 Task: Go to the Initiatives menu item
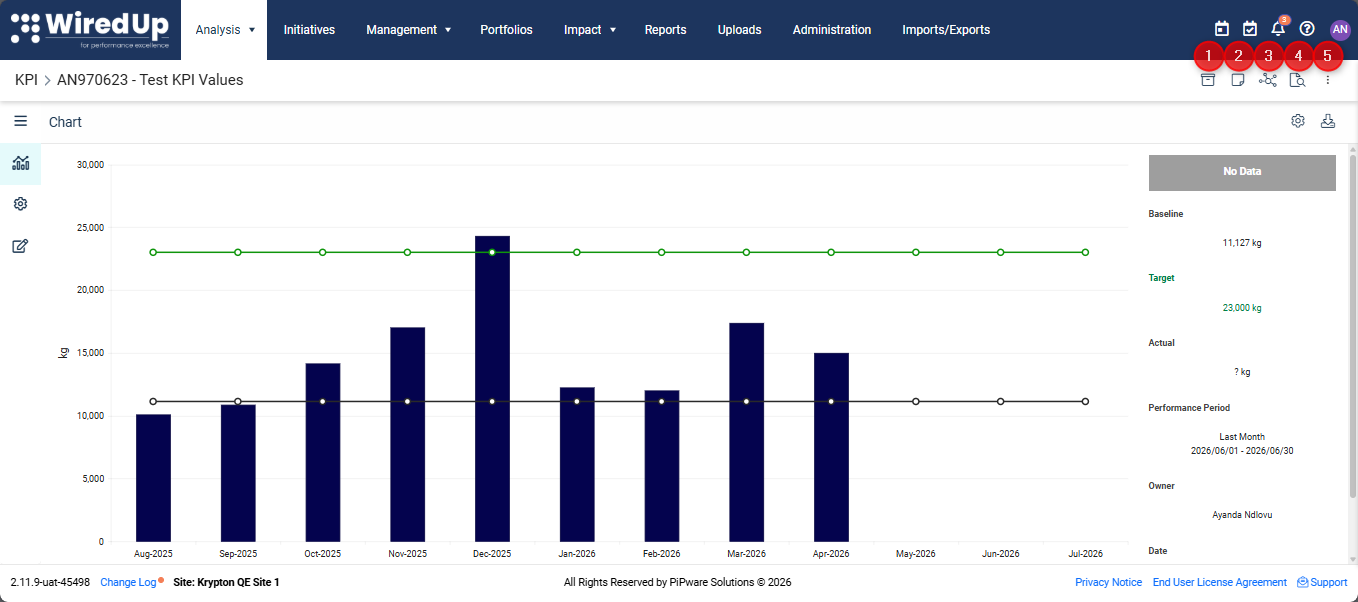tap(309, 30)
